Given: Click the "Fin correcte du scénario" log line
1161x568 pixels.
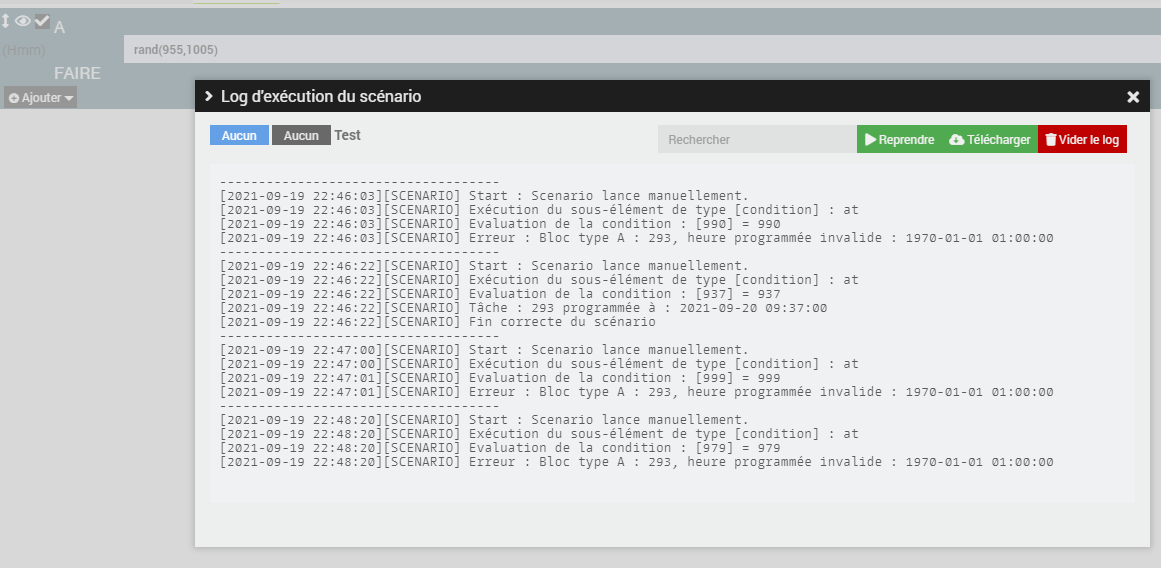Looking at the screenshot, I should 562,322.
